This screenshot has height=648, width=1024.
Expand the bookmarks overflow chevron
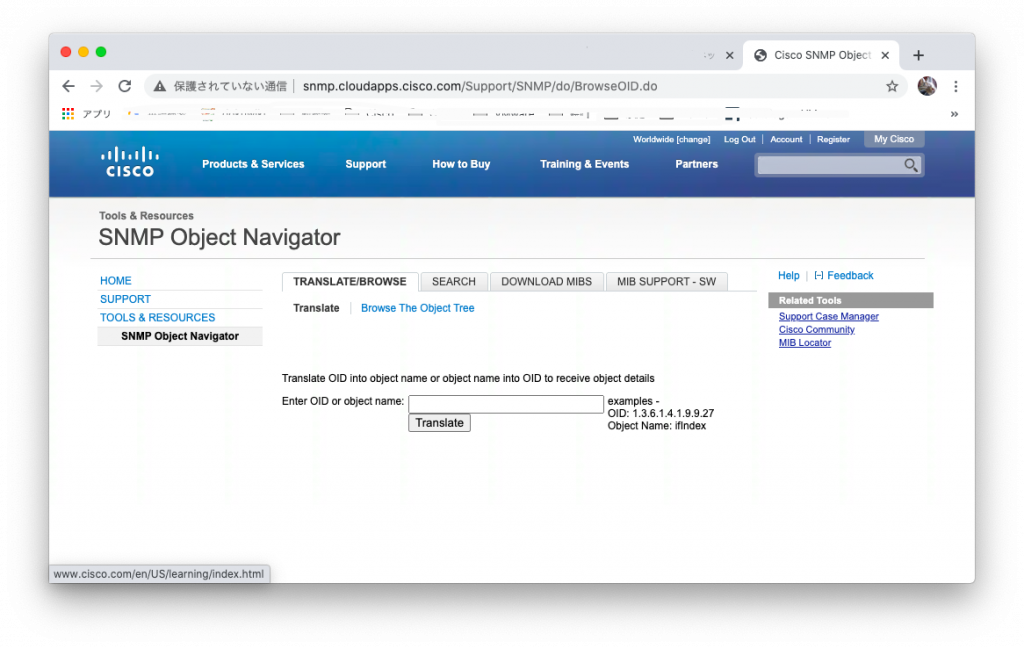click(x=953, y=113)
